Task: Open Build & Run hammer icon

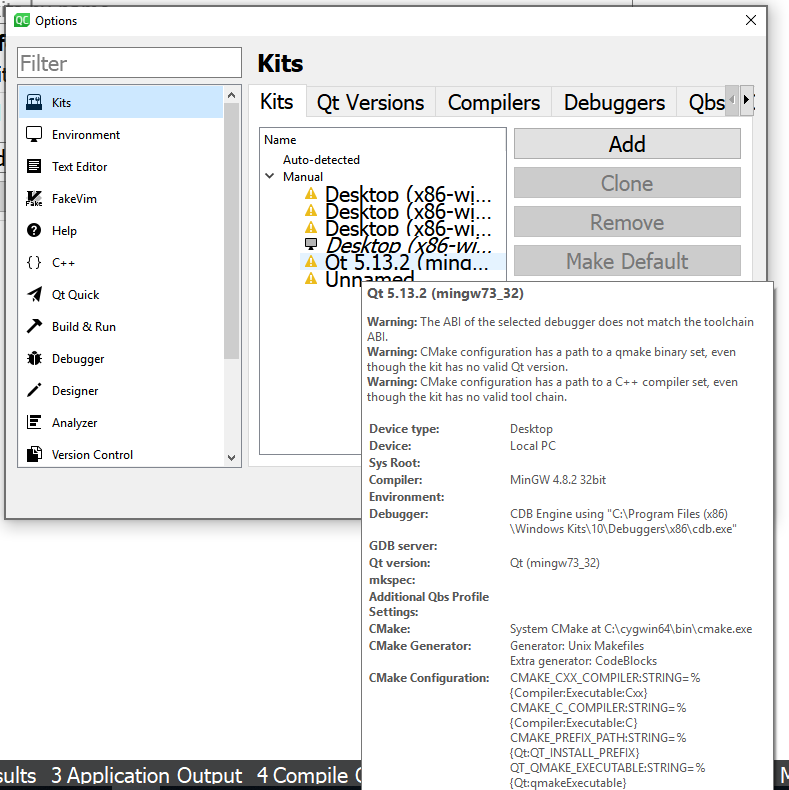Action: pyautogui.click(x=34, y=326)
